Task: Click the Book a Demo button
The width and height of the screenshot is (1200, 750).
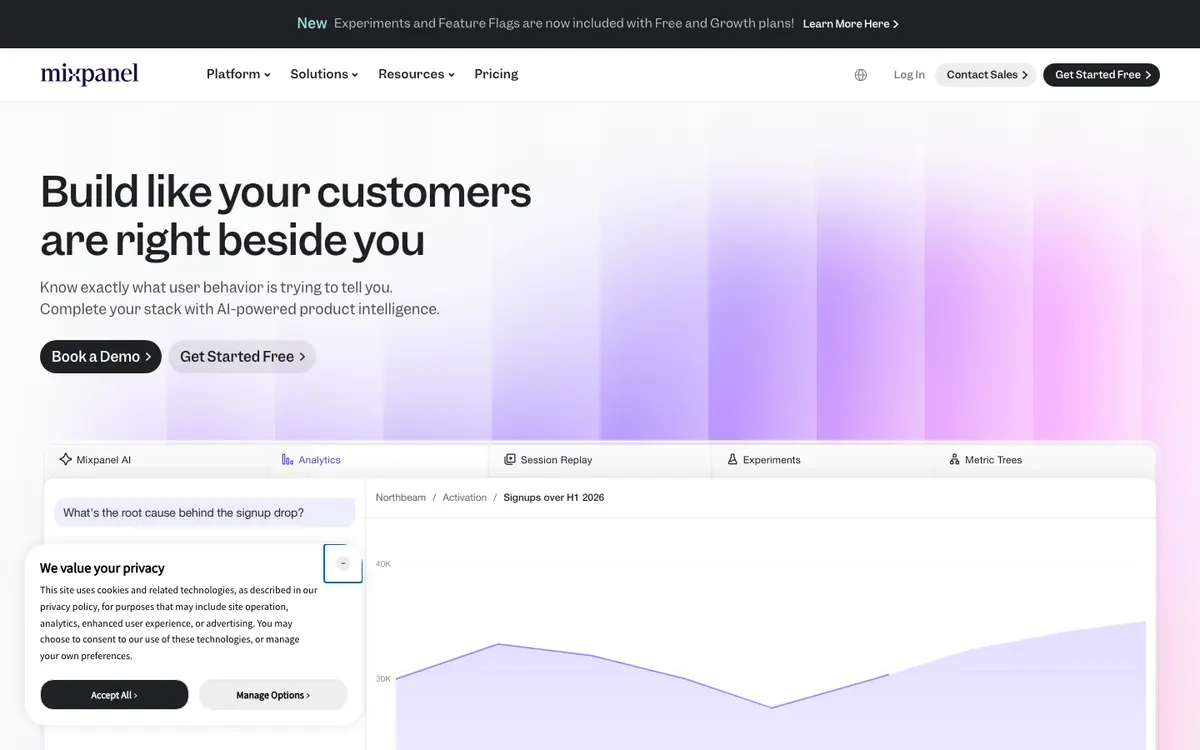Action: [100, 357]
